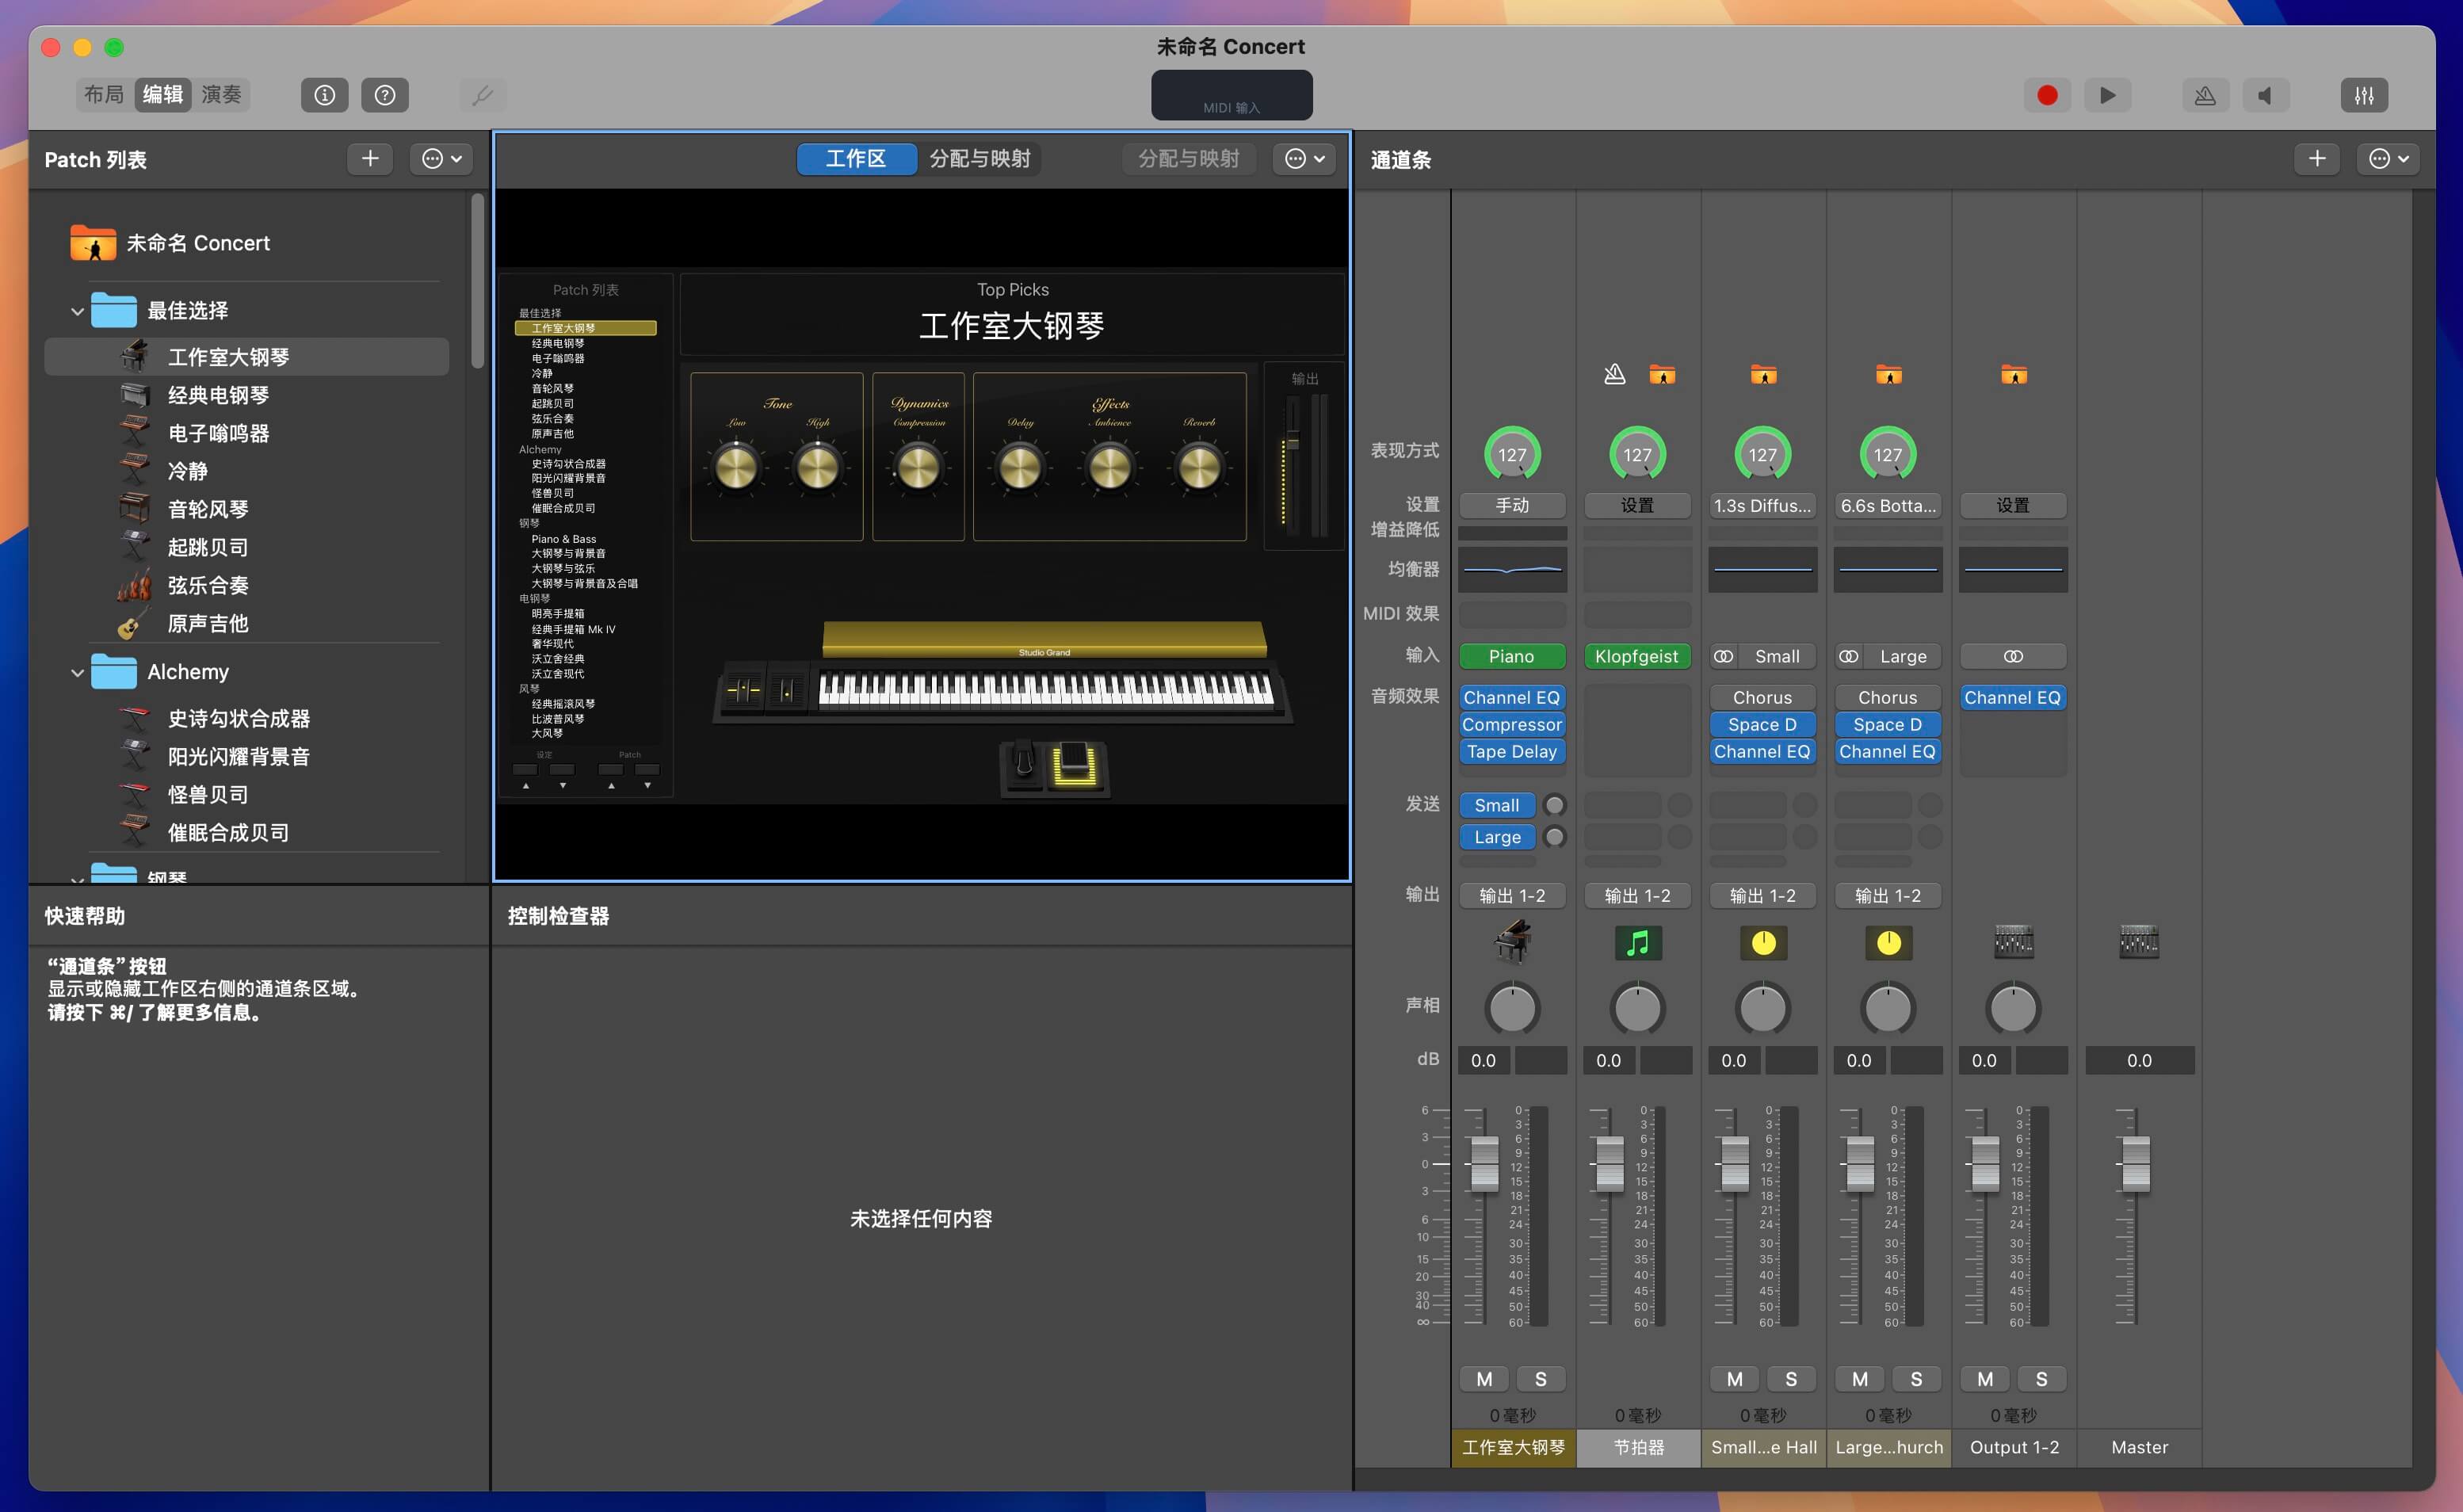Click the MIDI 输入 button
This screenshot has height=1512, width=2463.
tap(1231, 95)
